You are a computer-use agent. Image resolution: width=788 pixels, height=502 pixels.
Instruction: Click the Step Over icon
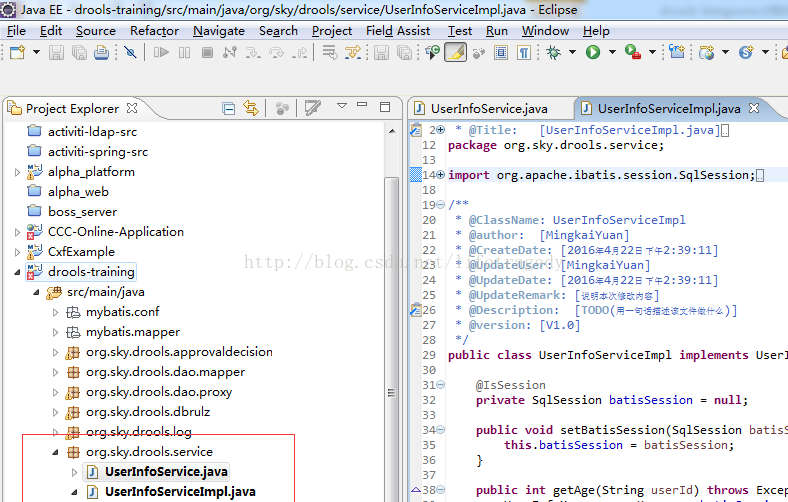[276, 52]
